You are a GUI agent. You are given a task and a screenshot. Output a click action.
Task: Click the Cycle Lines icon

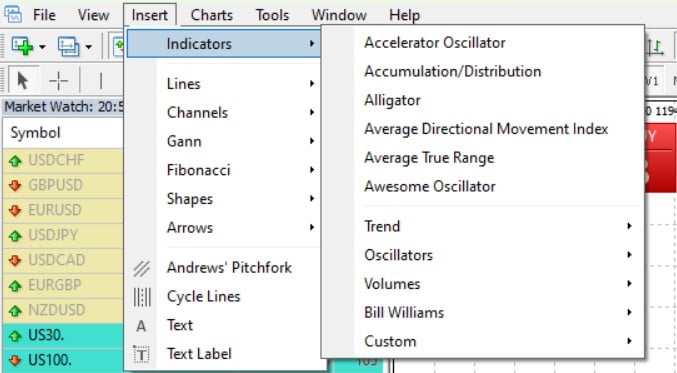pyautogui.click(x=142, y=297)
